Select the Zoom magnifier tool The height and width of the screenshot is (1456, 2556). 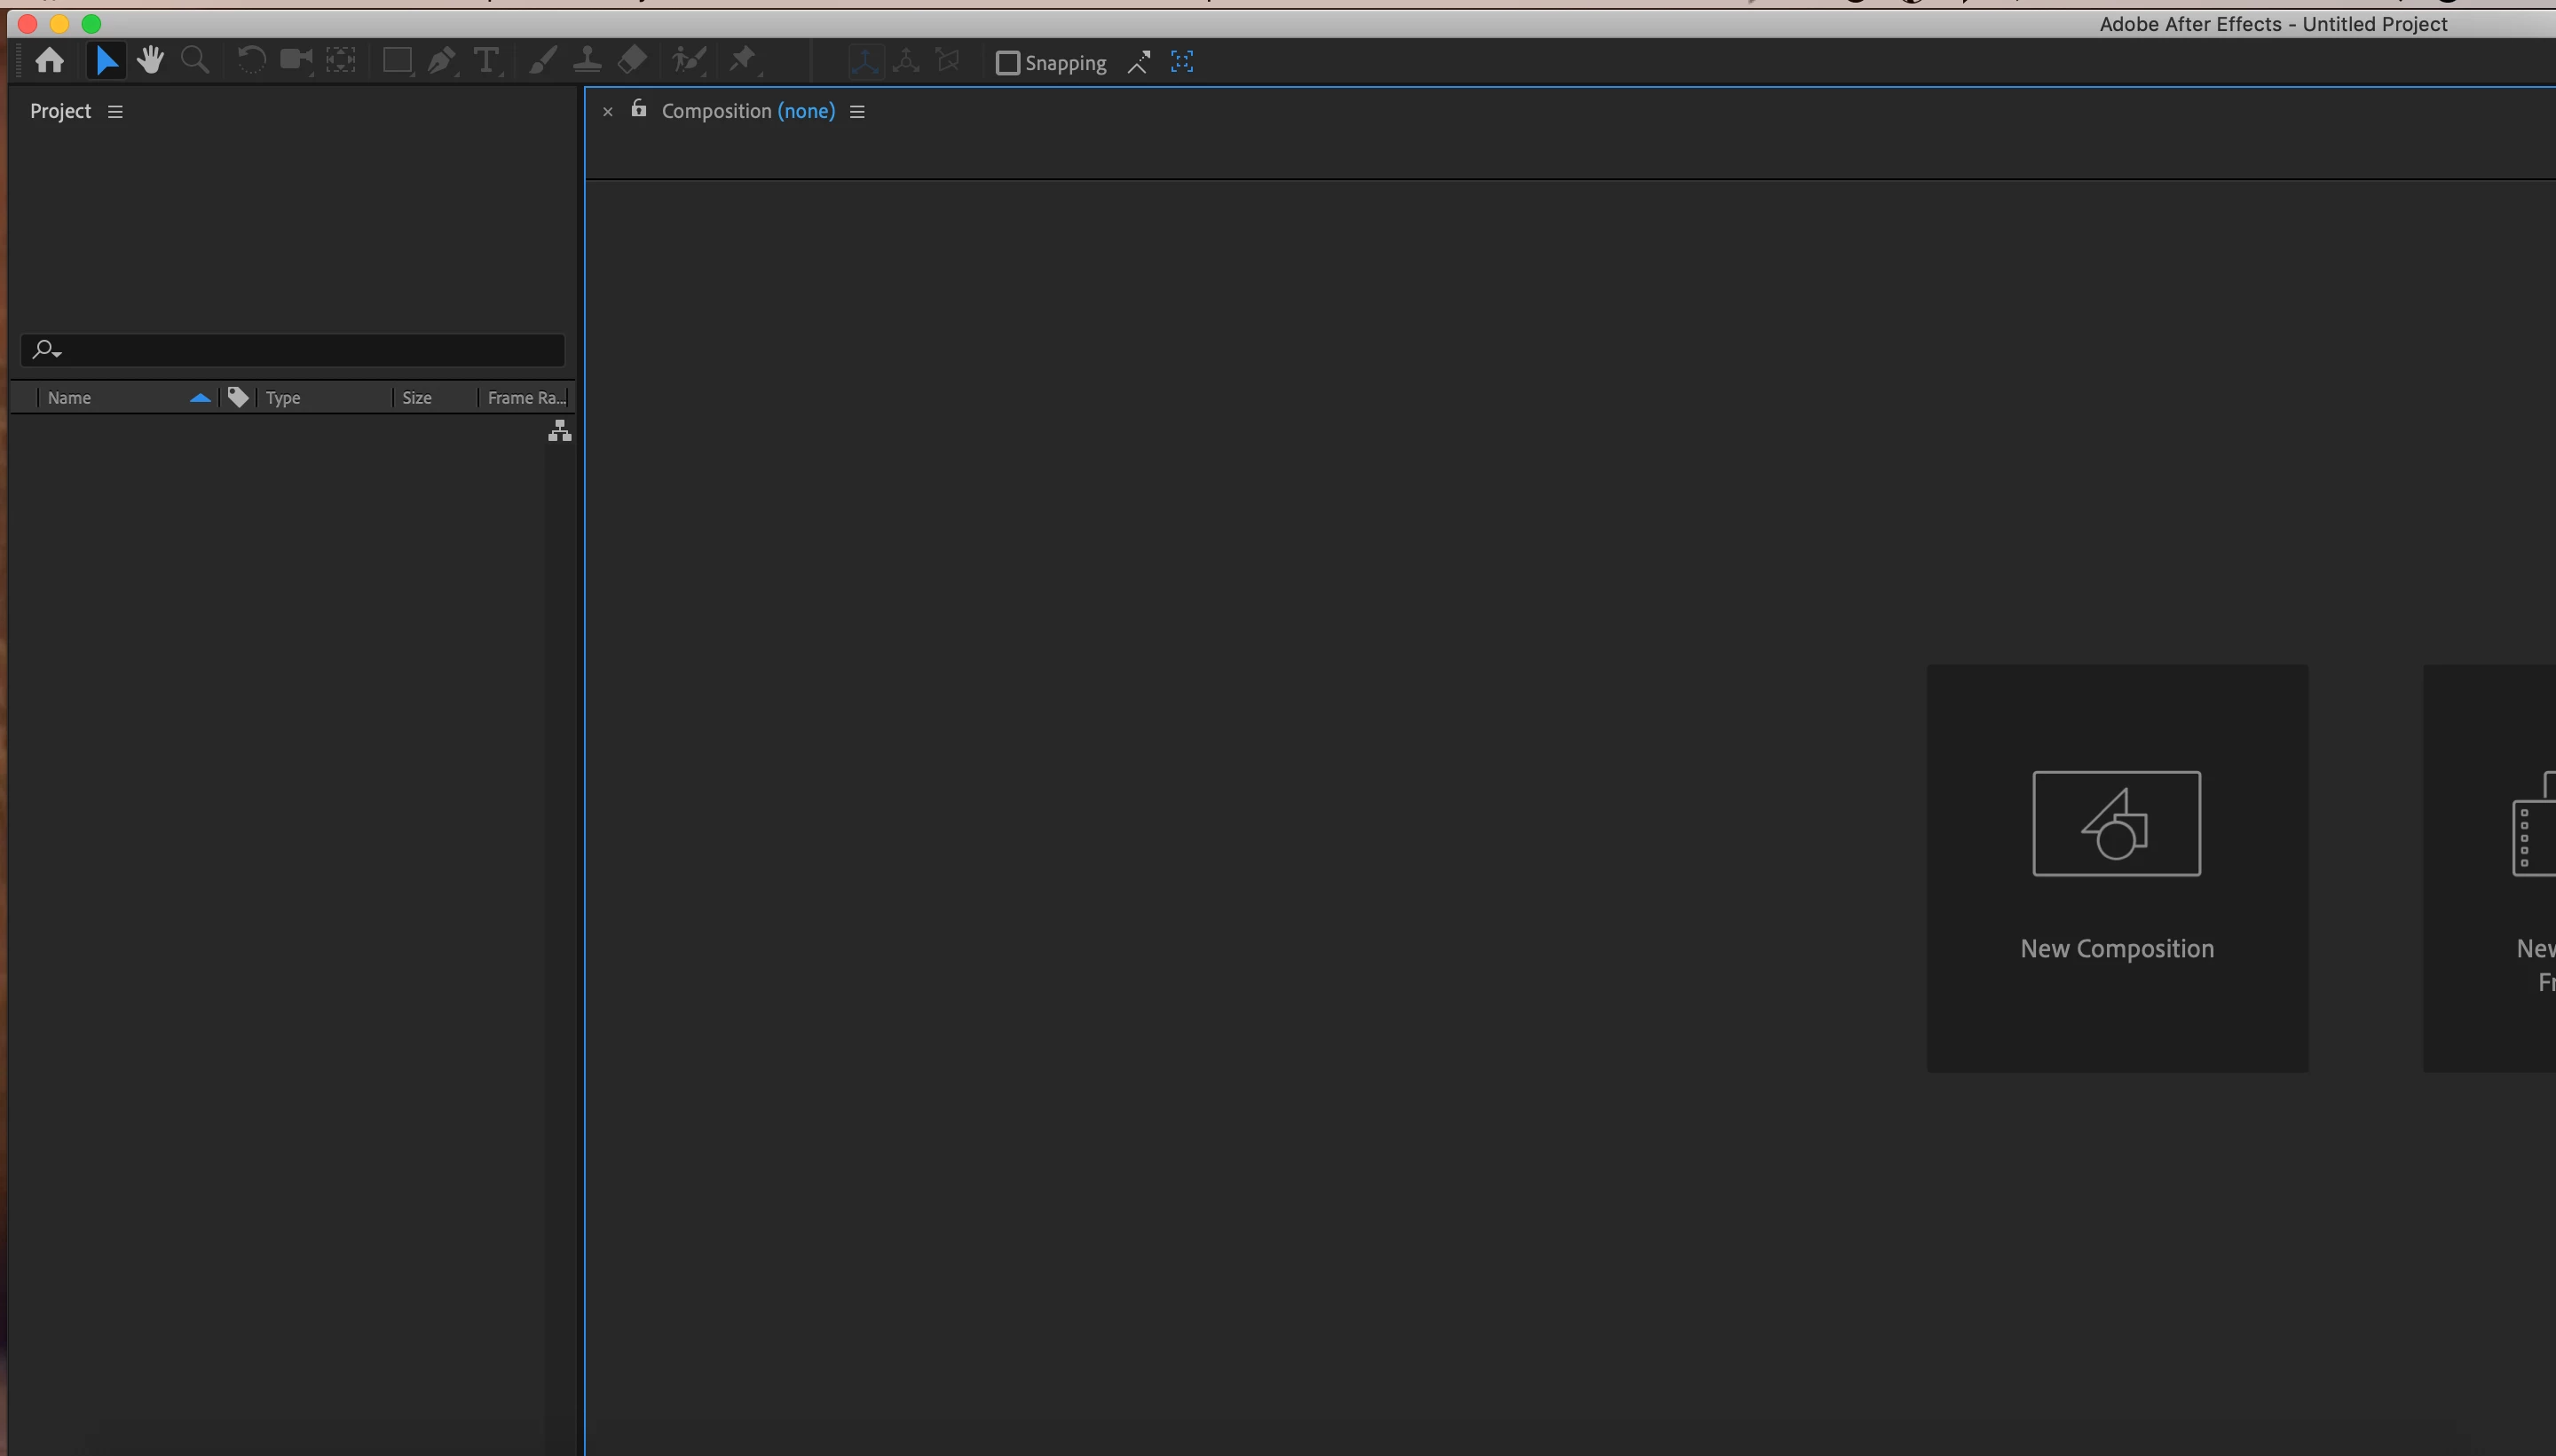point(195,61)
